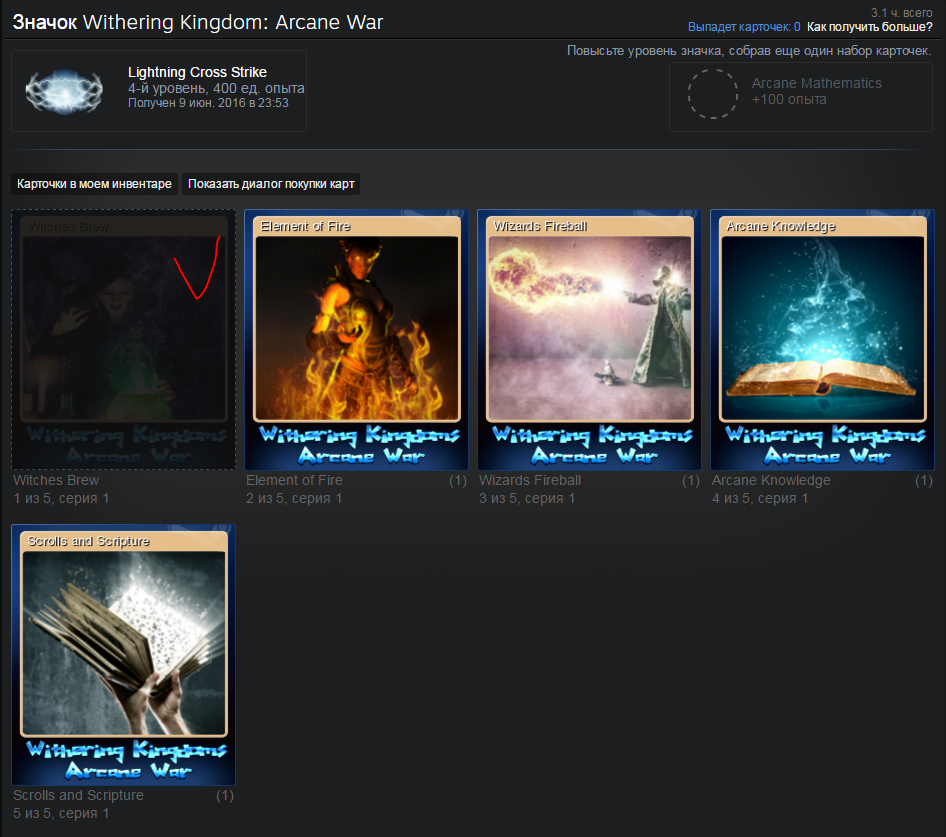The height and width of the screenshot is (837, 946).
Task: Open 'Карточки в моем инвентаре' button
Action: (94, 184)
